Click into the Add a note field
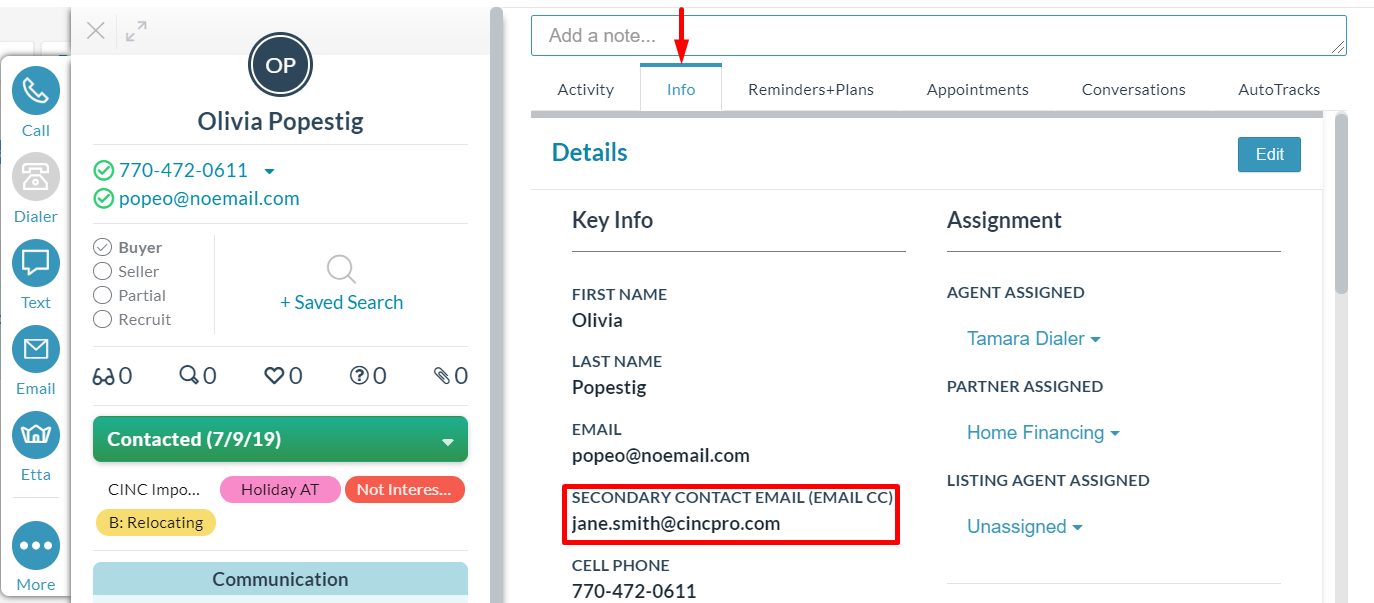The width and height of the screenshot is (1374, 603). point(938,36)
